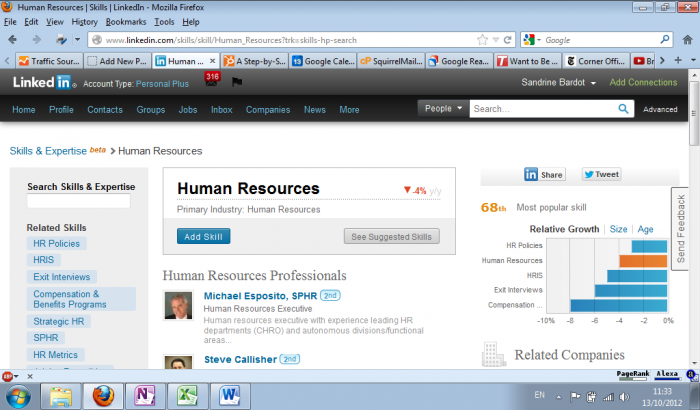Image resolution: width=700 pixels, height=410 pixels.
Task: Click the taskbar volume speaker icon
Action: (625, 397)
